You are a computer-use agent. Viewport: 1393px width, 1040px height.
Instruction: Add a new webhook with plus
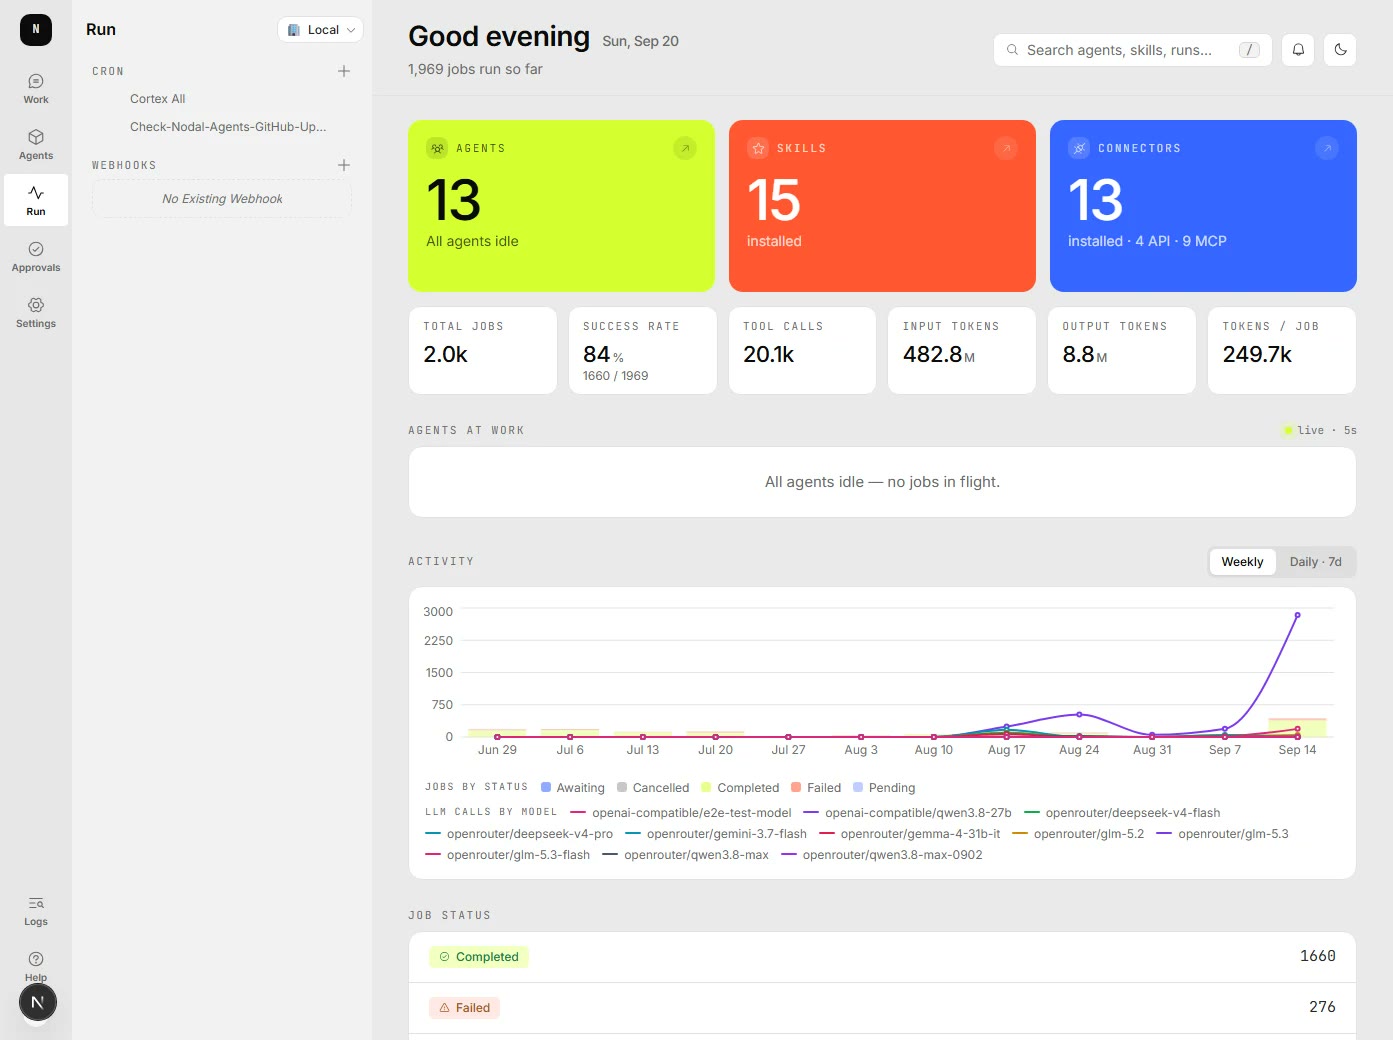click(344, 165)
